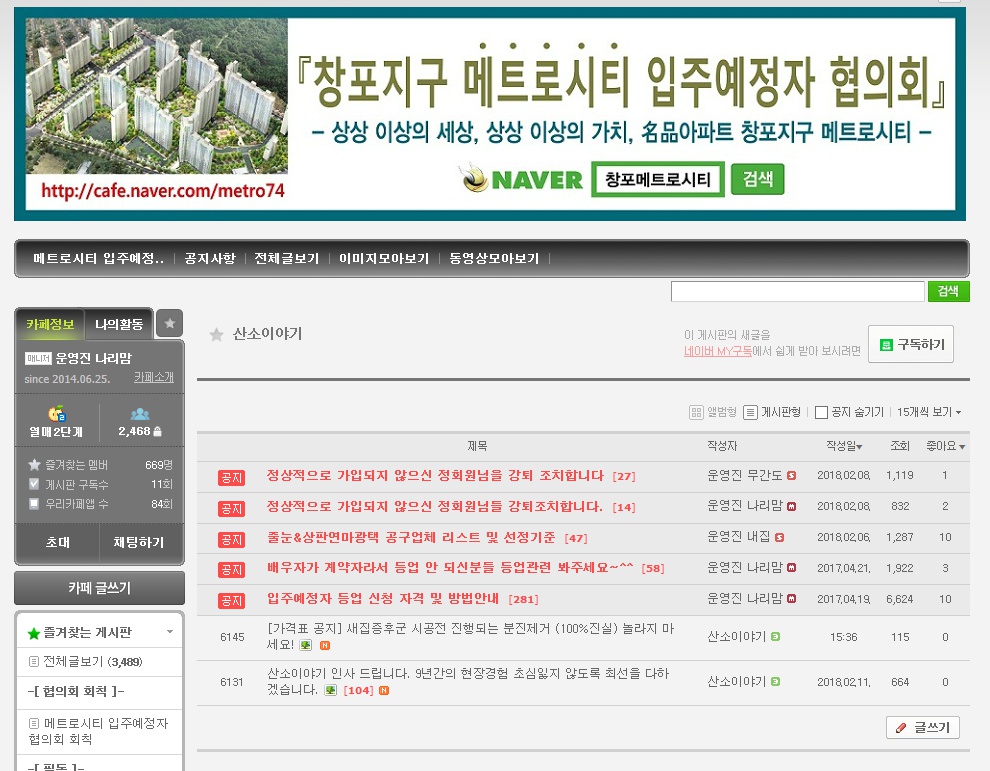990x771 pixels.
Task: Click the 카페 글쓰기 button
Action: (x=99, y=588)
